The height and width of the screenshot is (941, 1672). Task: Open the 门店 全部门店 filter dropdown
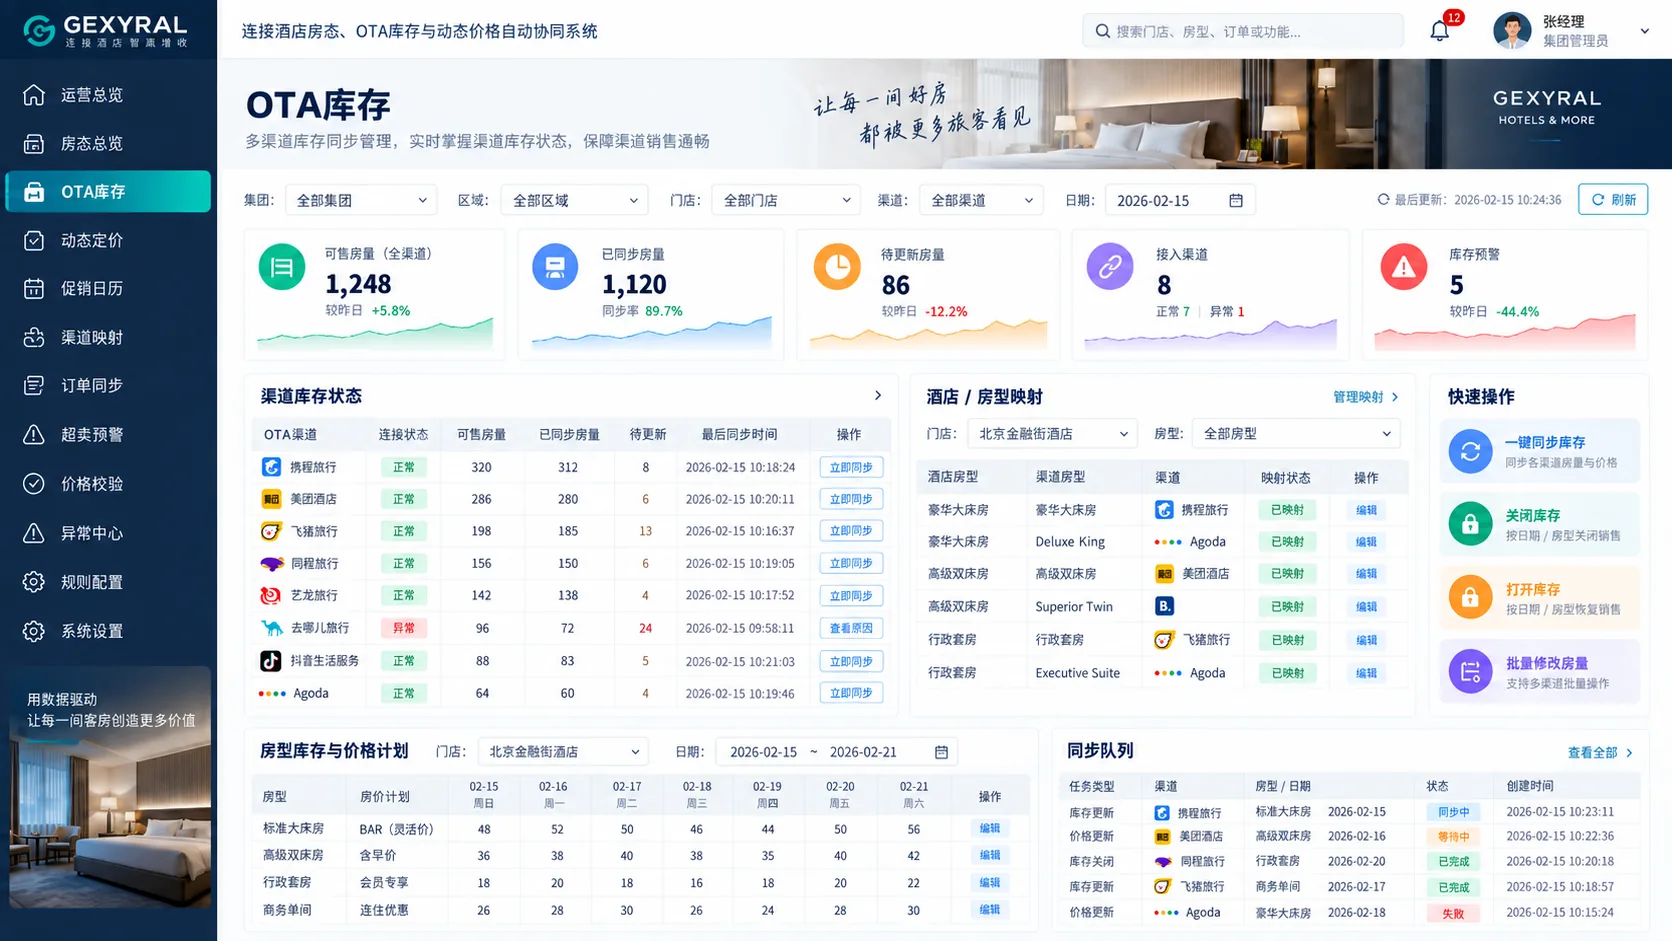[786, 200]
